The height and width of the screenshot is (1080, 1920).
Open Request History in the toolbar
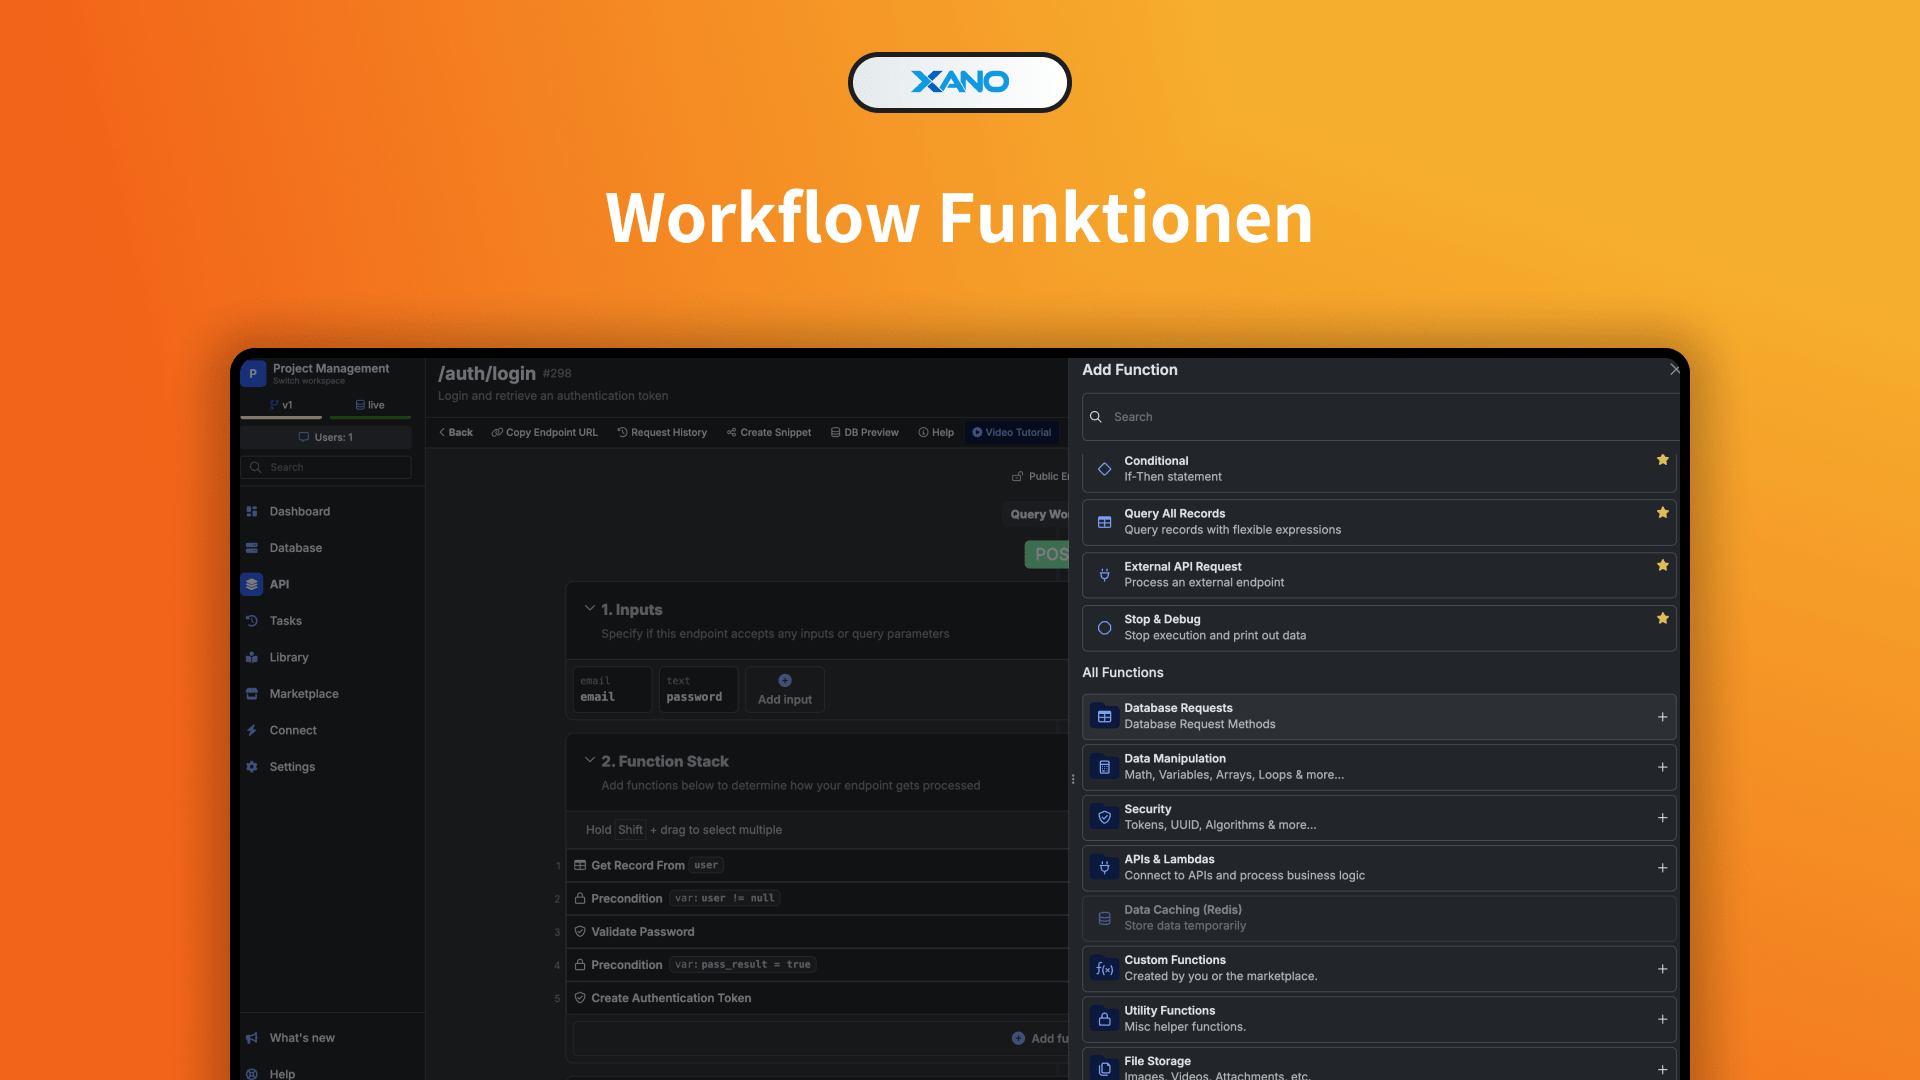point(662,433)
